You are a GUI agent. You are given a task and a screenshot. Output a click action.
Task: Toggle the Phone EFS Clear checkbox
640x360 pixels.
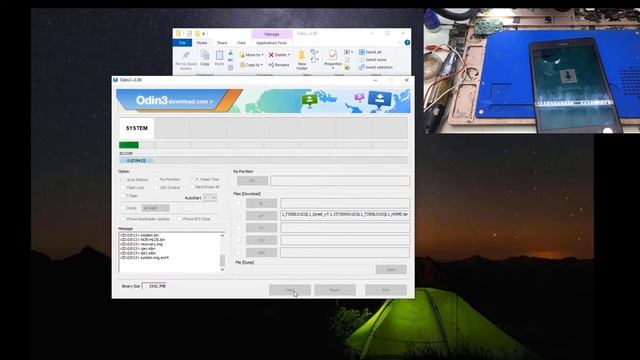[x=179, y=219]
